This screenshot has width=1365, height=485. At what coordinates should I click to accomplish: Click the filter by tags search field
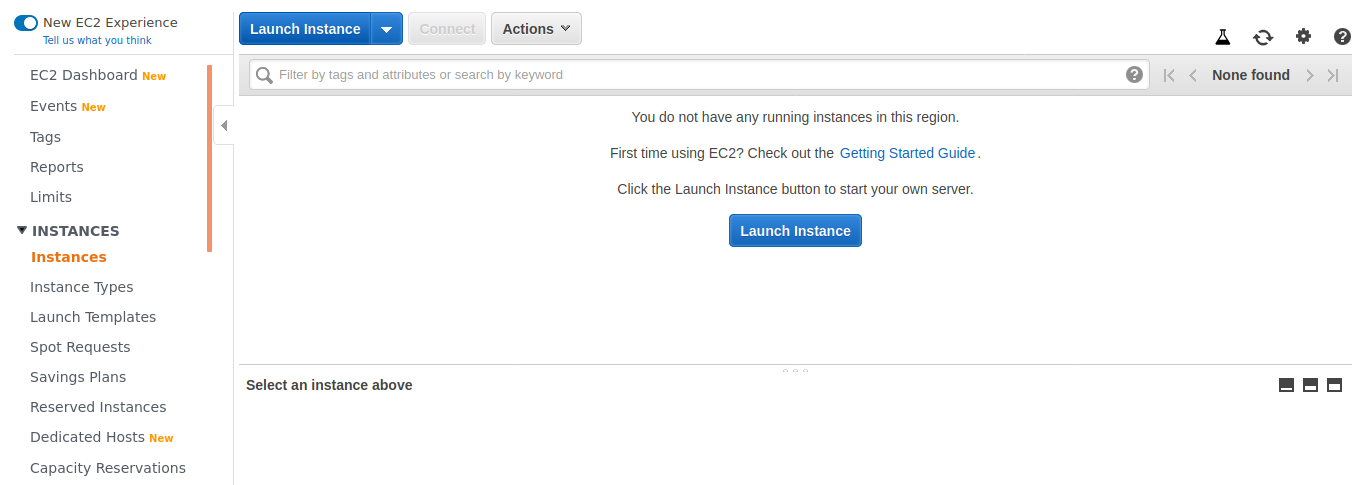click(699, 75)
